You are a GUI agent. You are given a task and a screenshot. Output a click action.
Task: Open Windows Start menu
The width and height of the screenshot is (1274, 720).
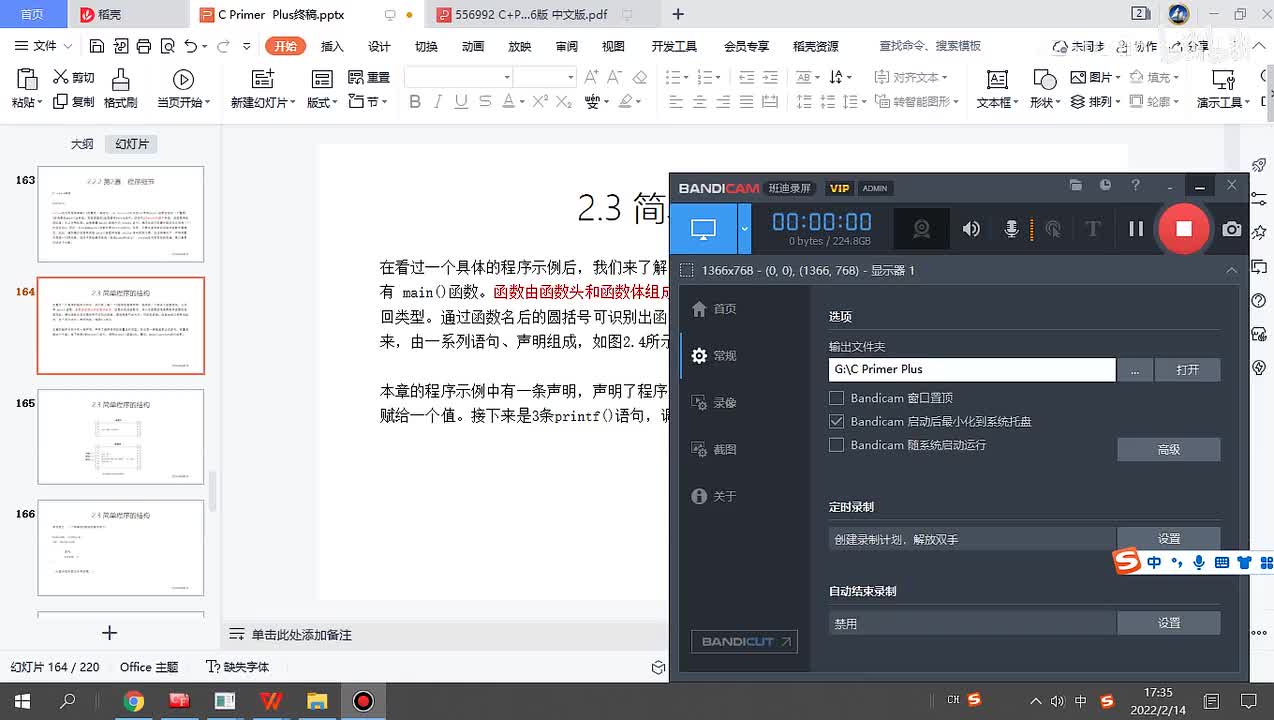point(21,701)
